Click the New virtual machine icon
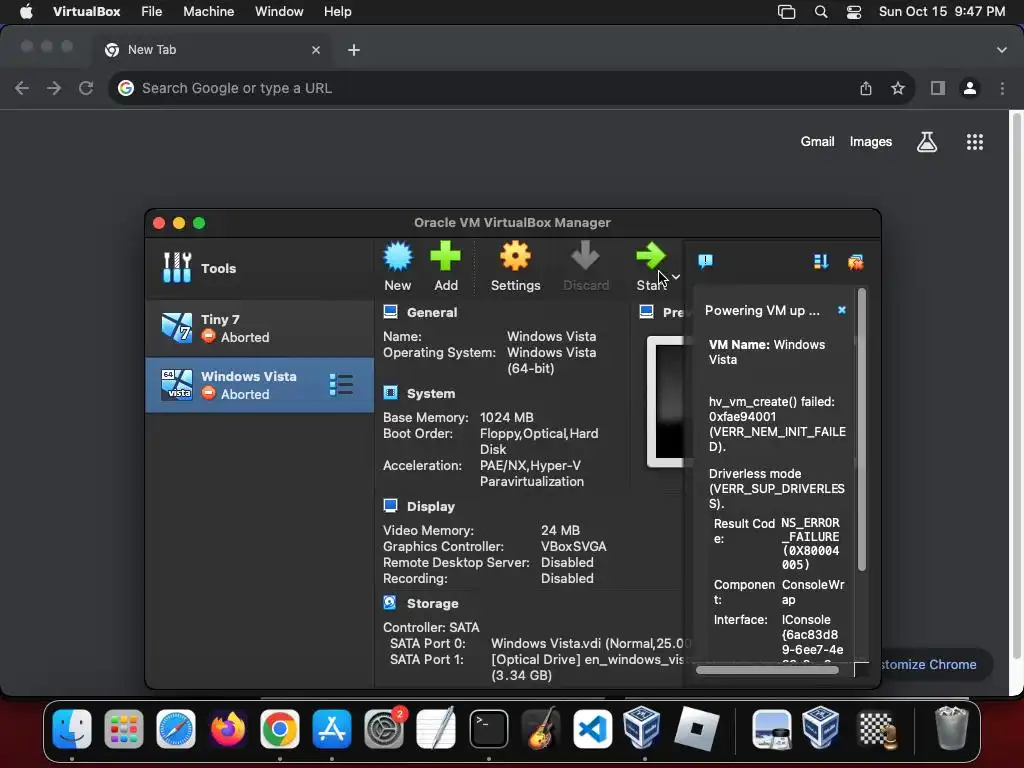Image resolution: width=1024 pixels, height=768 pixels. (x=398, y=256)
